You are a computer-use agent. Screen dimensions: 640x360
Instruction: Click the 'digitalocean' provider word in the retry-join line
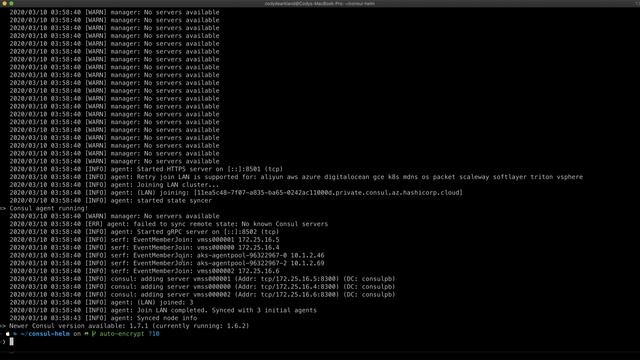tap(347, 177)
